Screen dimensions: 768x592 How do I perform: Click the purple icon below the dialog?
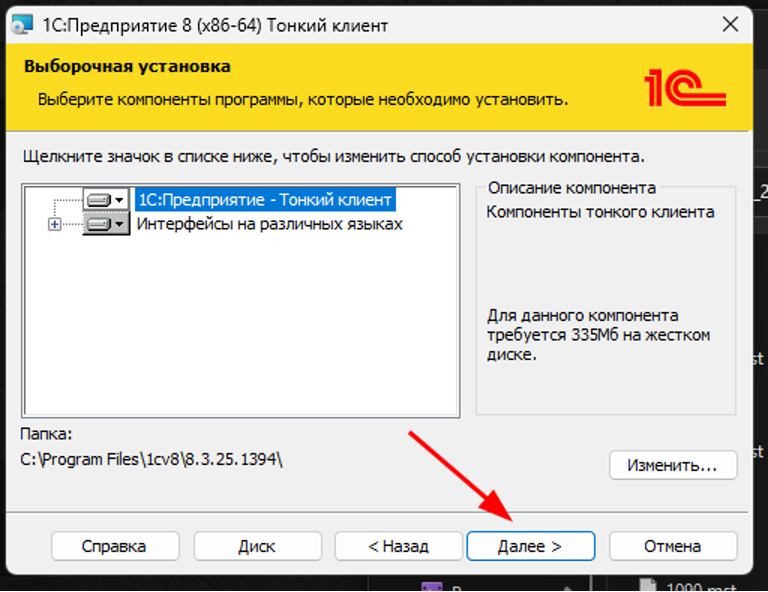[432, 587]
